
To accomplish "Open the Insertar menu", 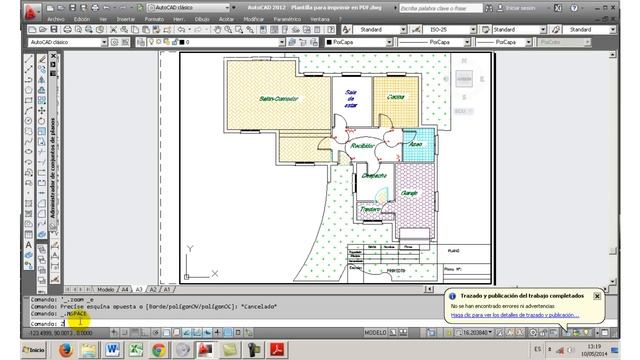I will (x=126, y=19).
